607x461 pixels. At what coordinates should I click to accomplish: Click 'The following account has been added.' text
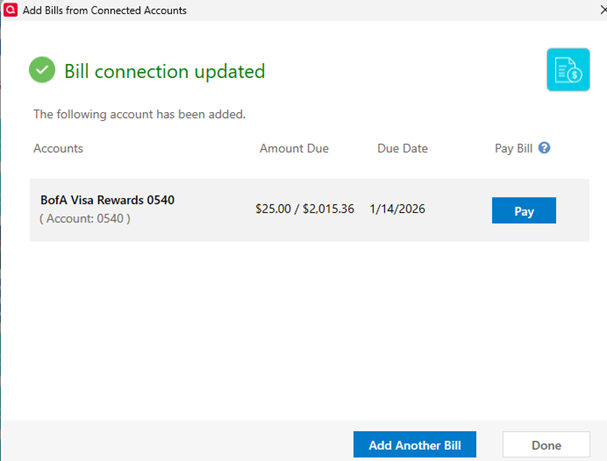click(139, 114)
